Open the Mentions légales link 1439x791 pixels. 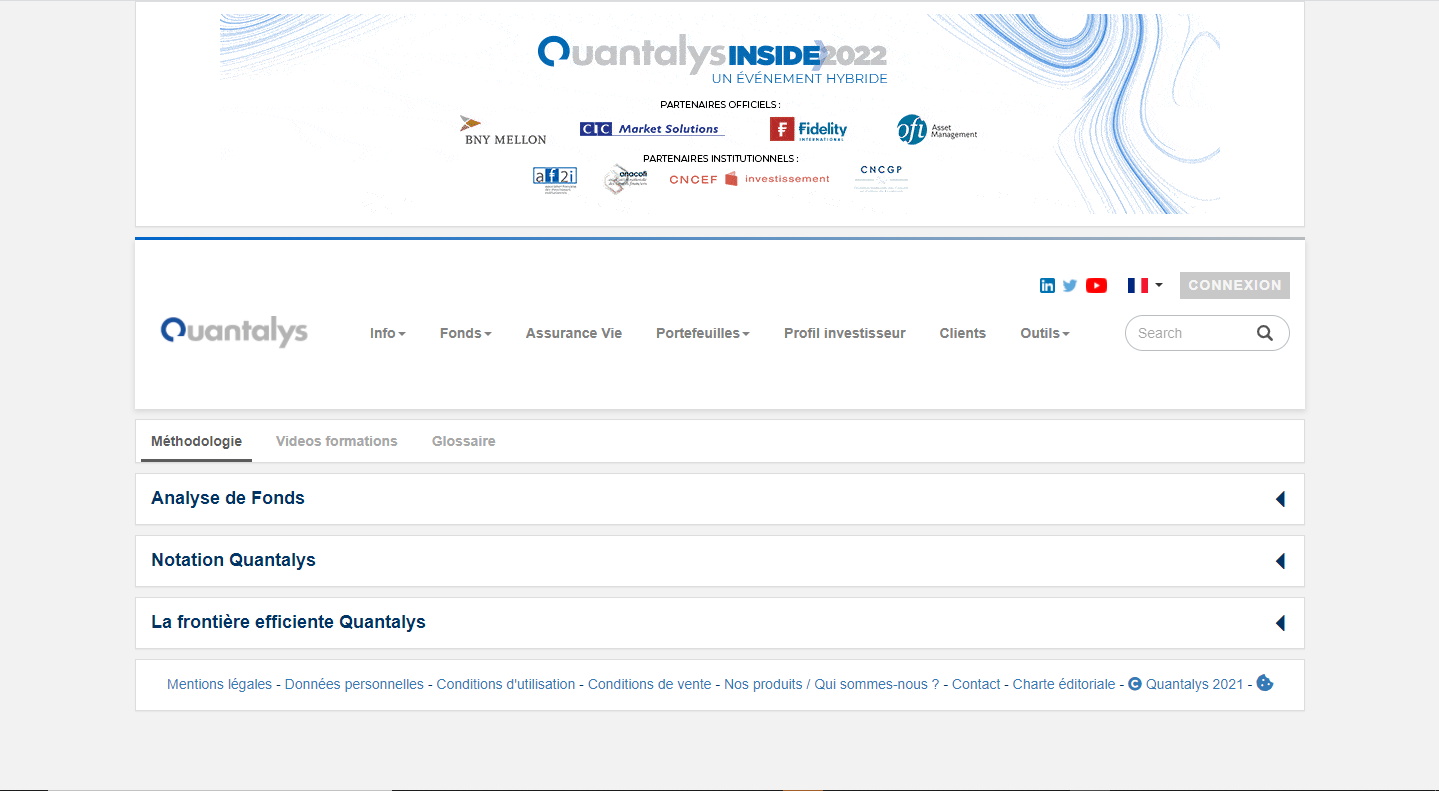point(219,684)
